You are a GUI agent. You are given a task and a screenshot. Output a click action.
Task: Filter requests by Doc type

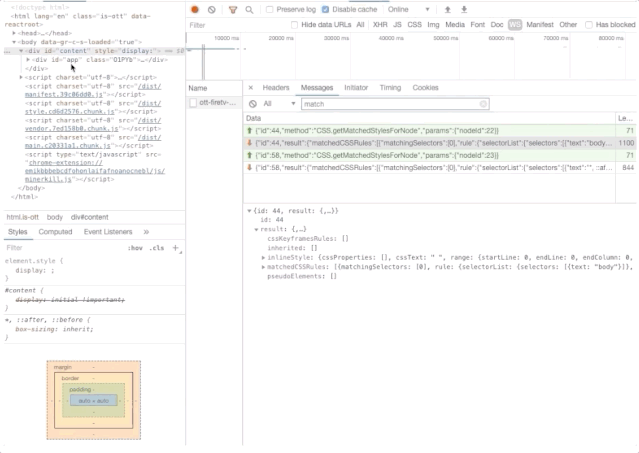[x=497, y=25]
